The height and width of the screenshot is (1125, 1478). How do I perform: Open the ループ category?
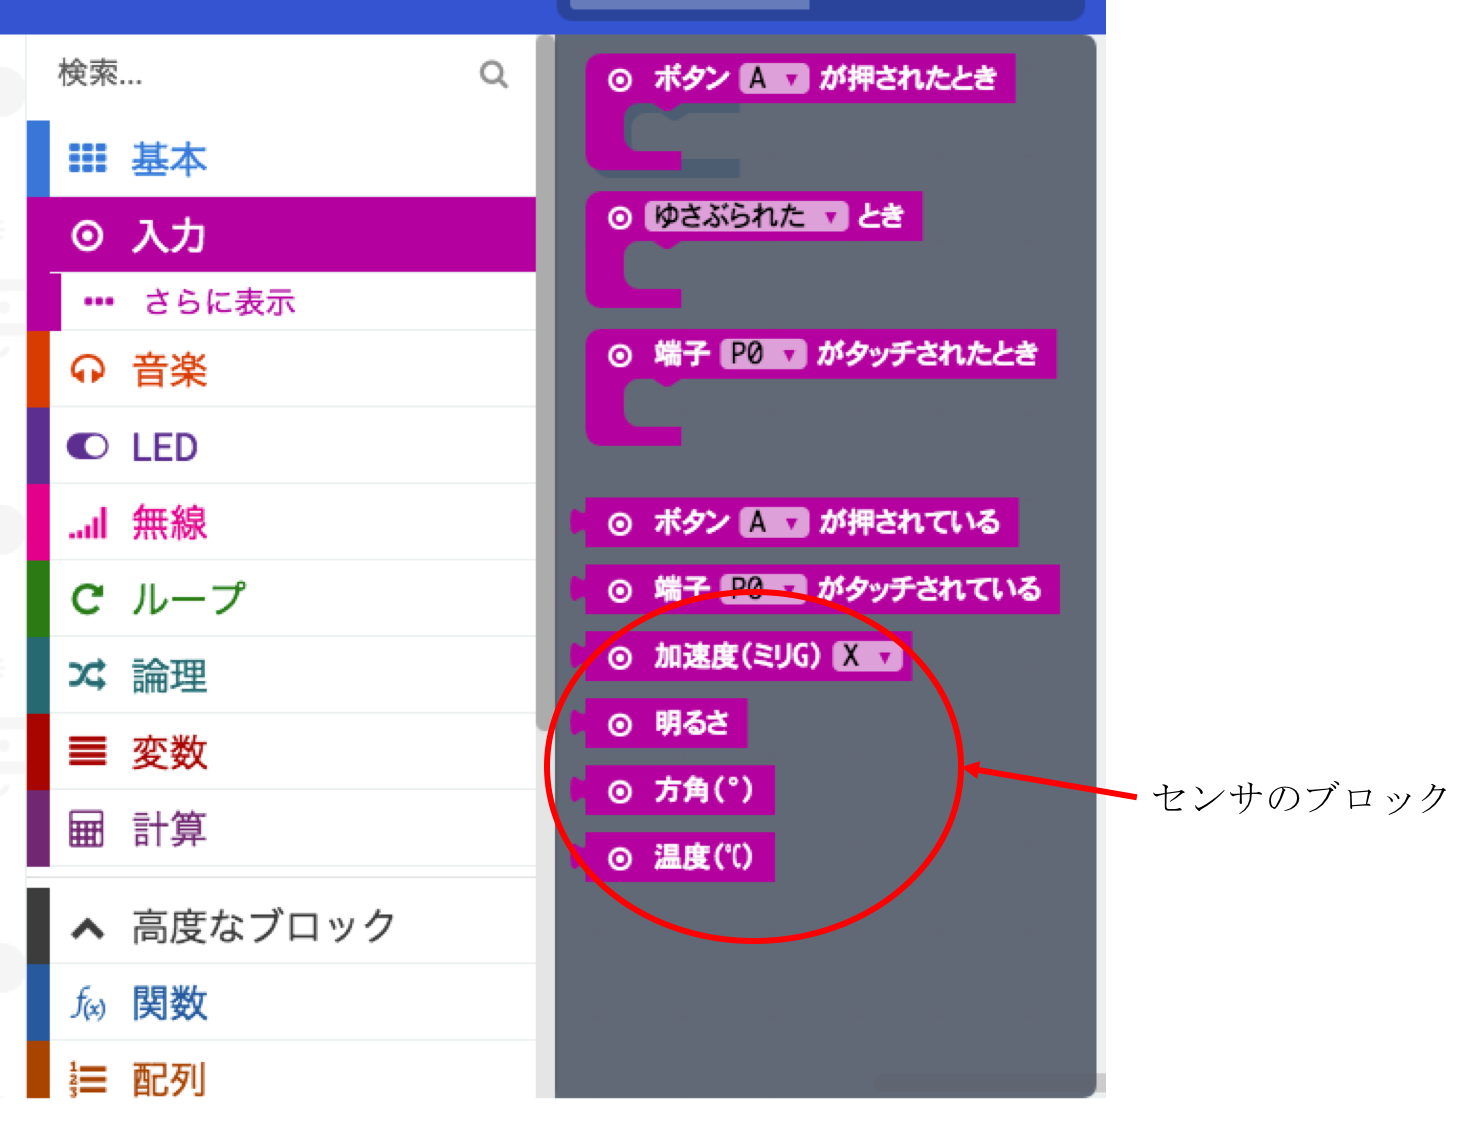[x=281, y=599]
